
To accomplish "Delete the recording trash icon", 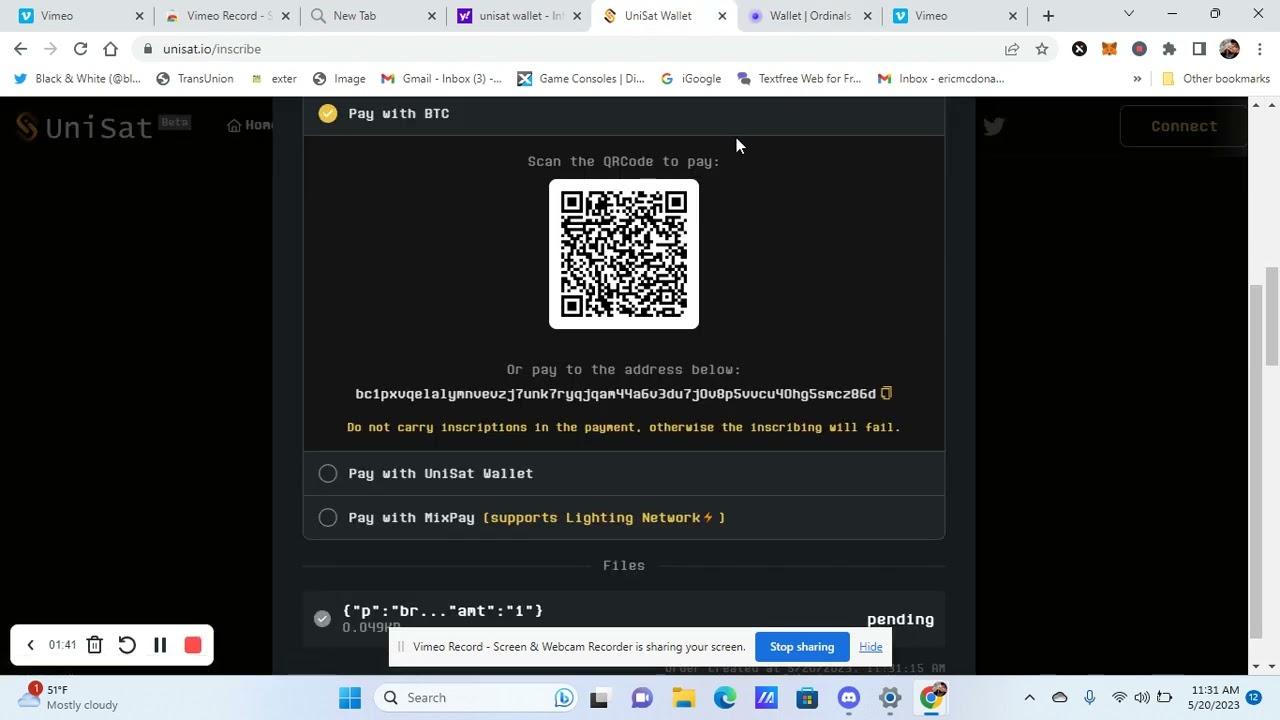I will (94, 645).
